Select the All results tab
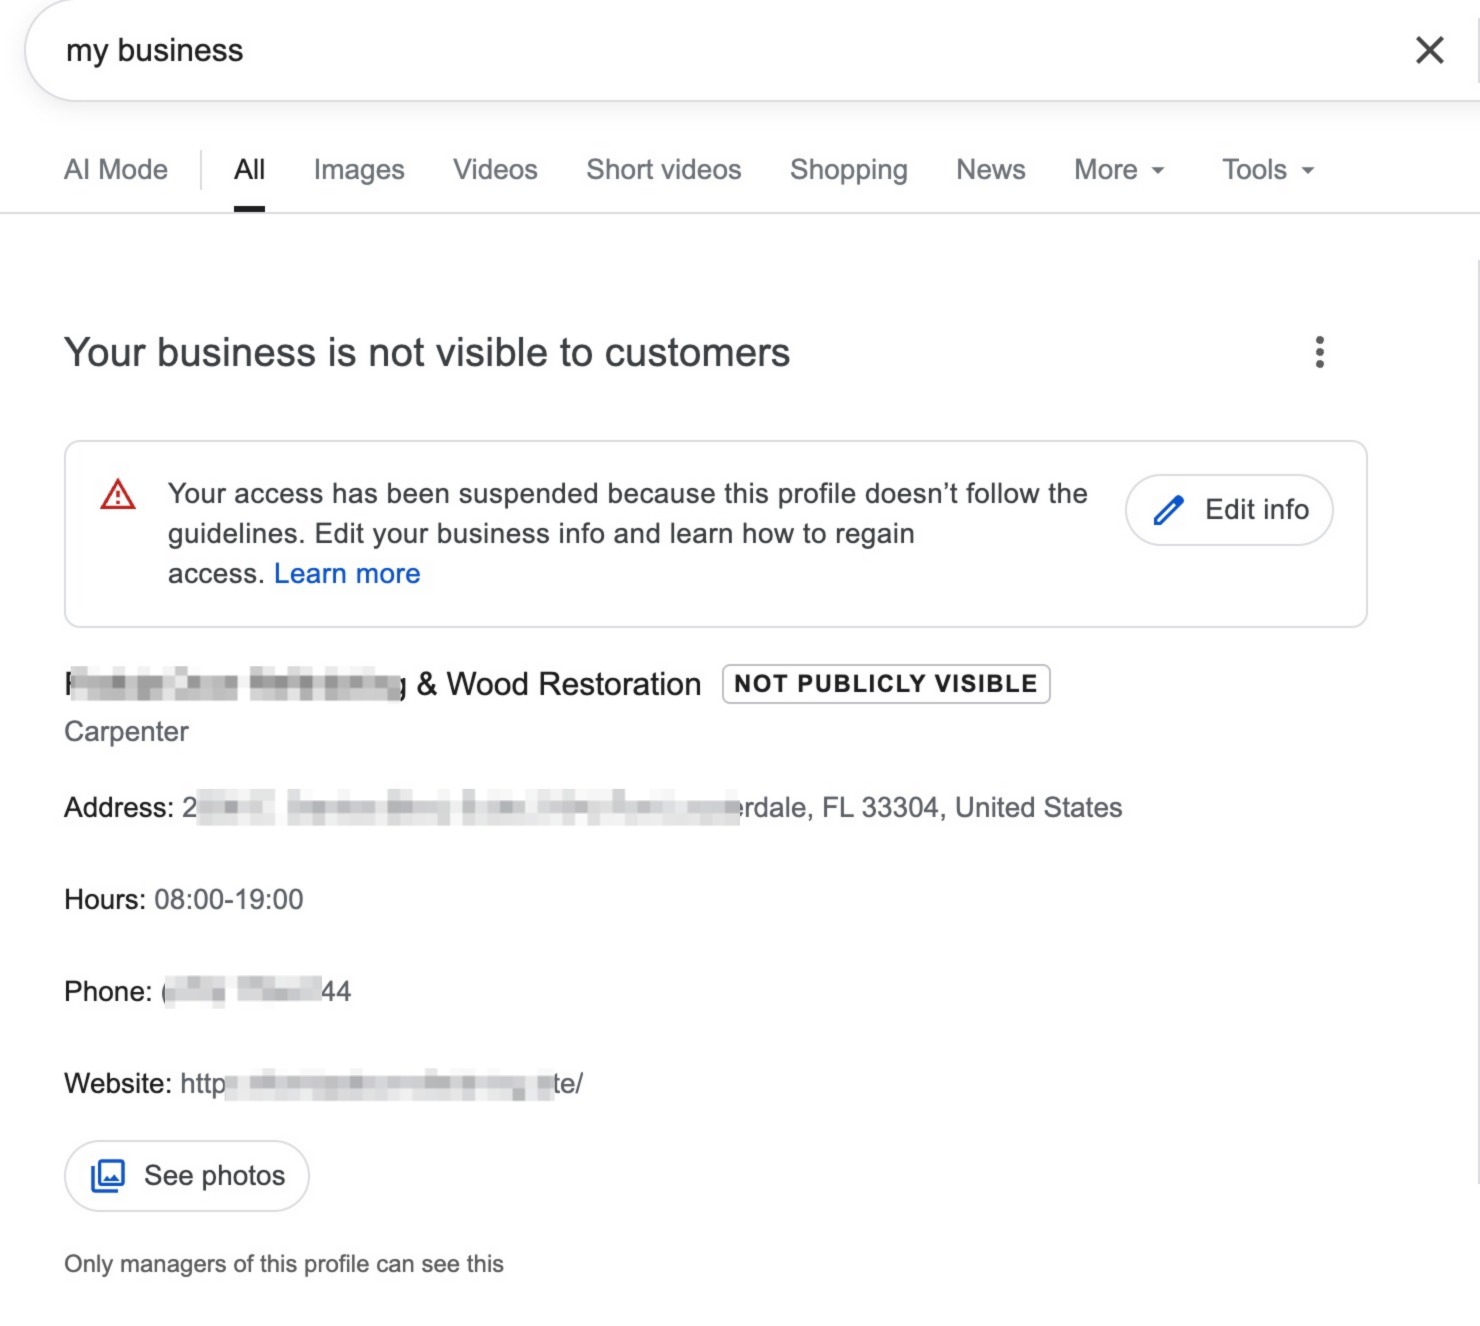 coord(249,170)
